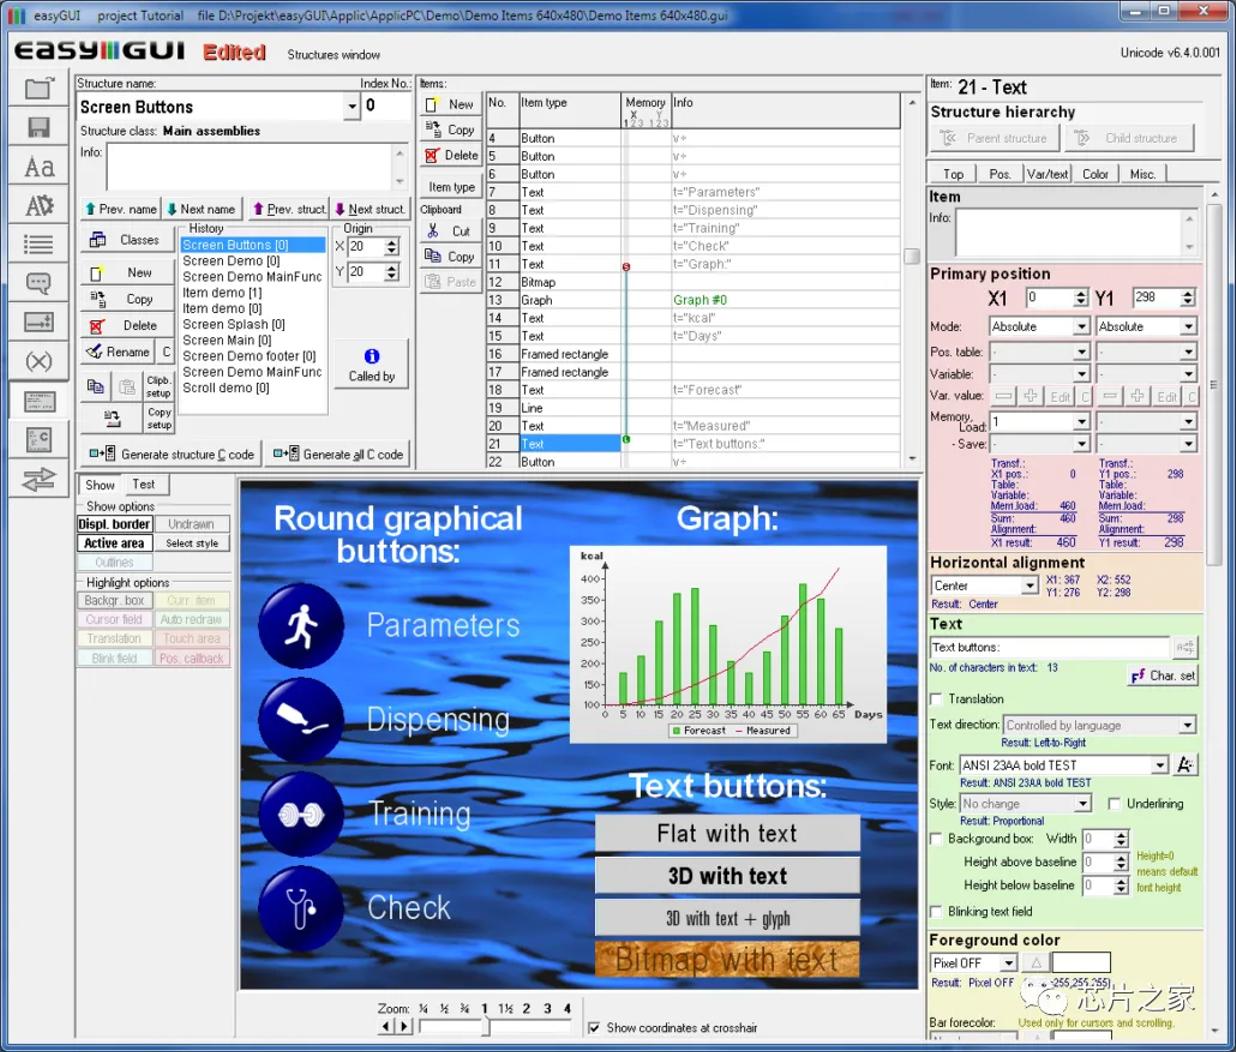
Task: Click the font selection icon beside Font dropdown
Action: point(1185,765)
